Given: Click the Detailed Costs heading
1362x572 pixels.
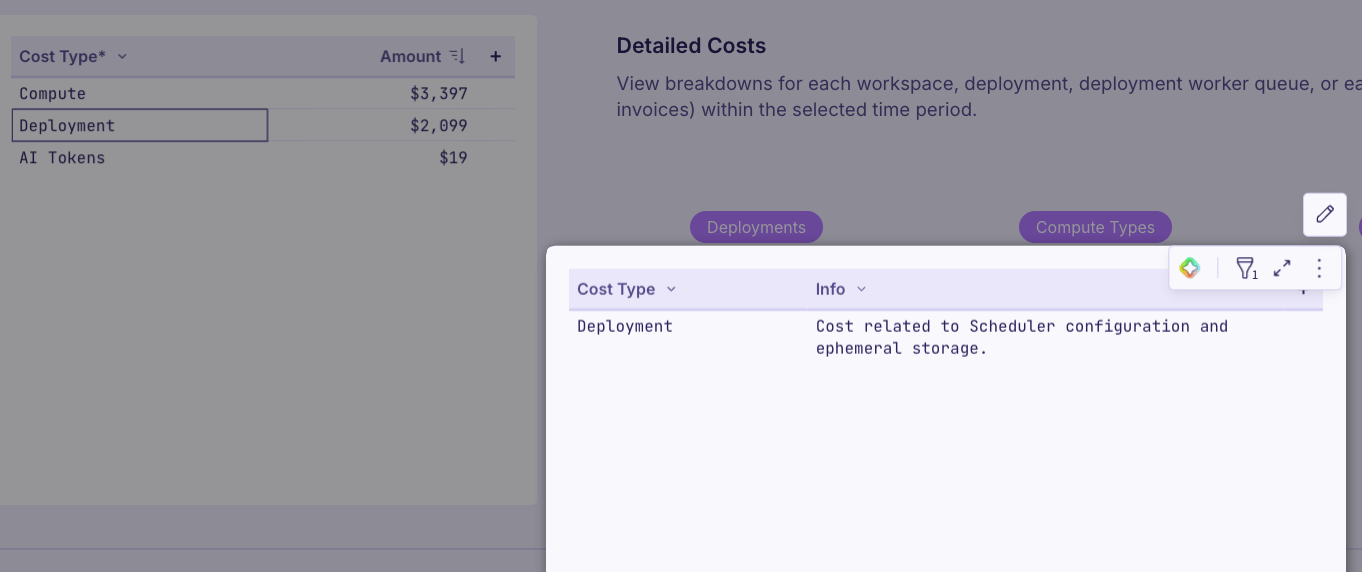Looking at the screenshot, I should pyautogui.click(x=691, y=46).
